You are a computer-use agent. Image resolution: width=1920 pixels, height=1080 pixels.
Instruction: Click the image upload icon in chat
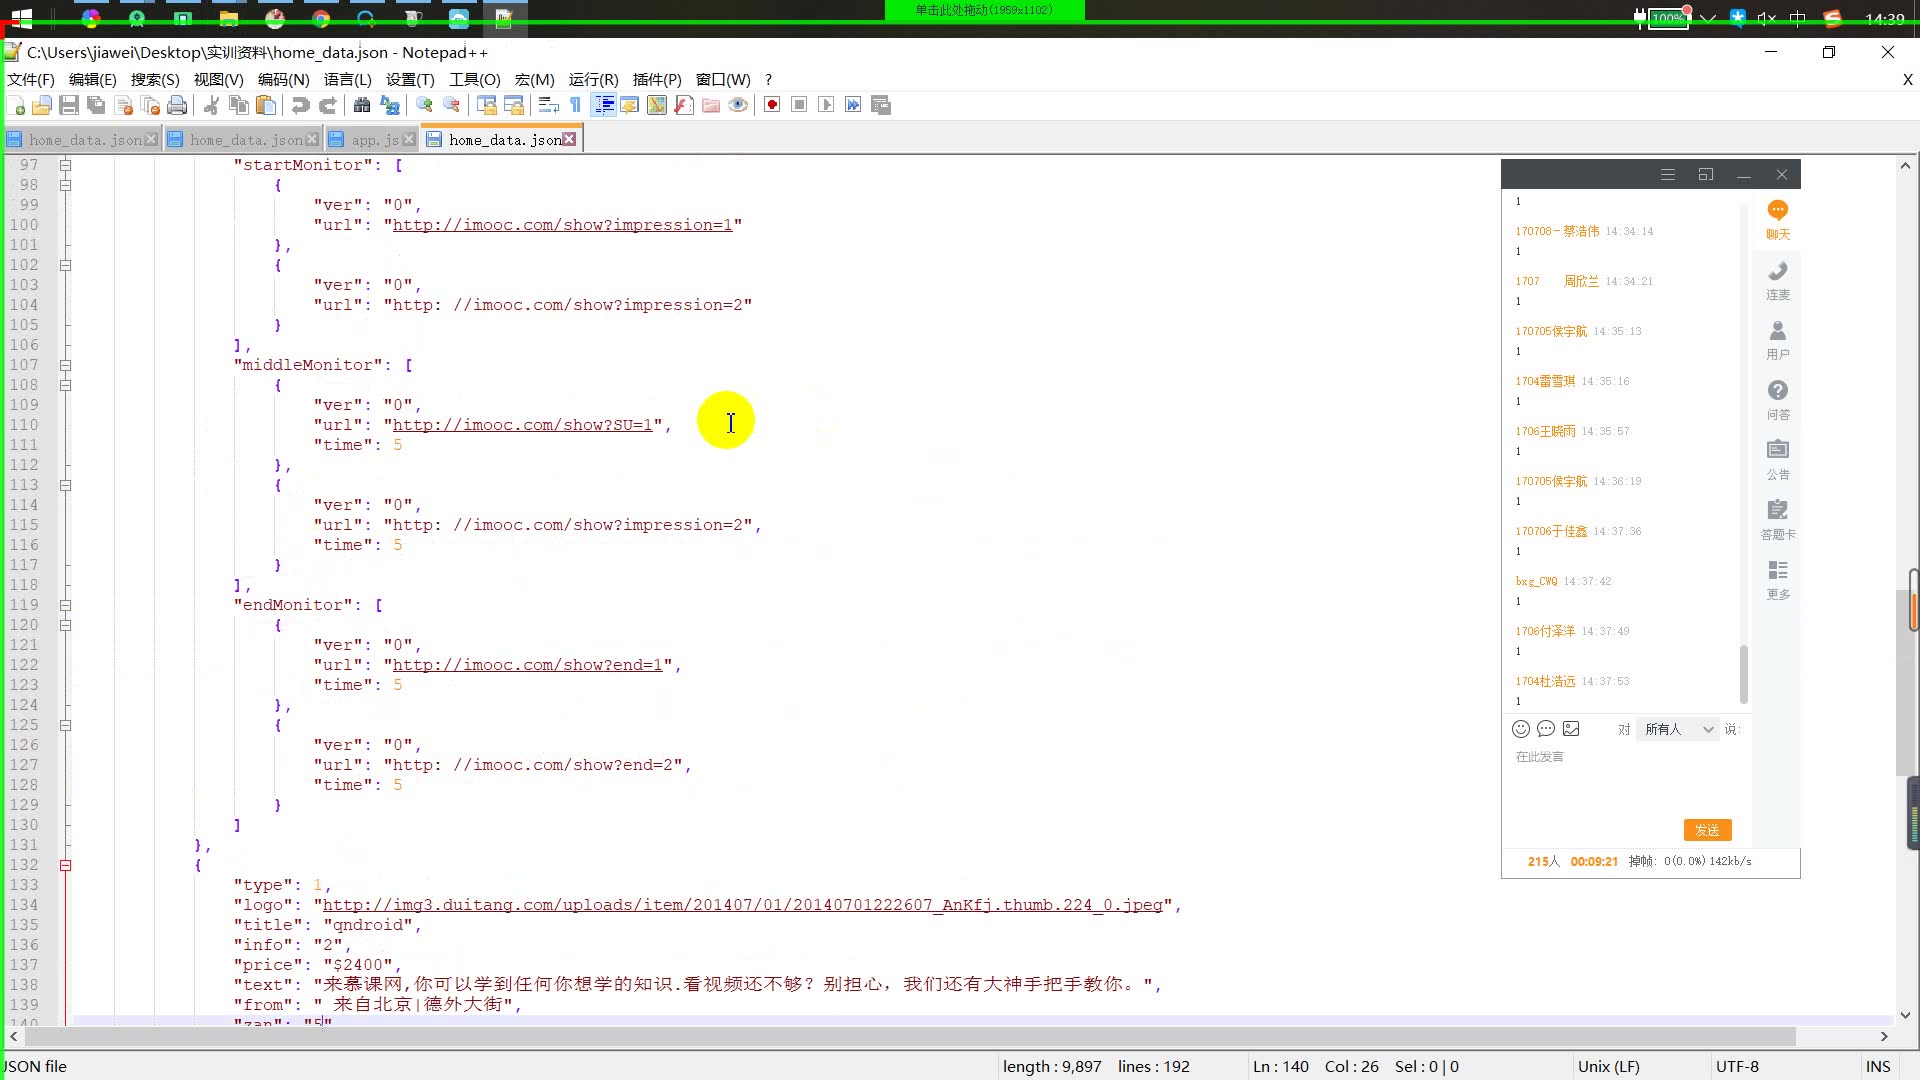[1571, 729]
